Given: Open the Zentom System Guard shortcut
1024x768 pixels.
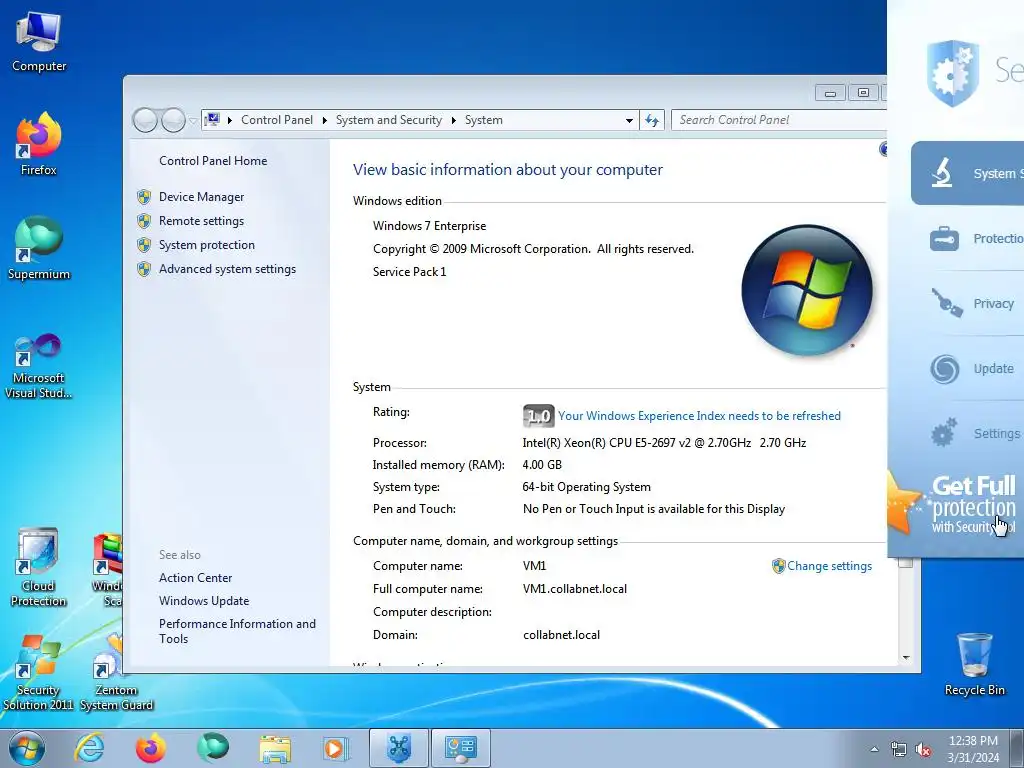Looking at the screenshot, I should (x=116, y=673).
